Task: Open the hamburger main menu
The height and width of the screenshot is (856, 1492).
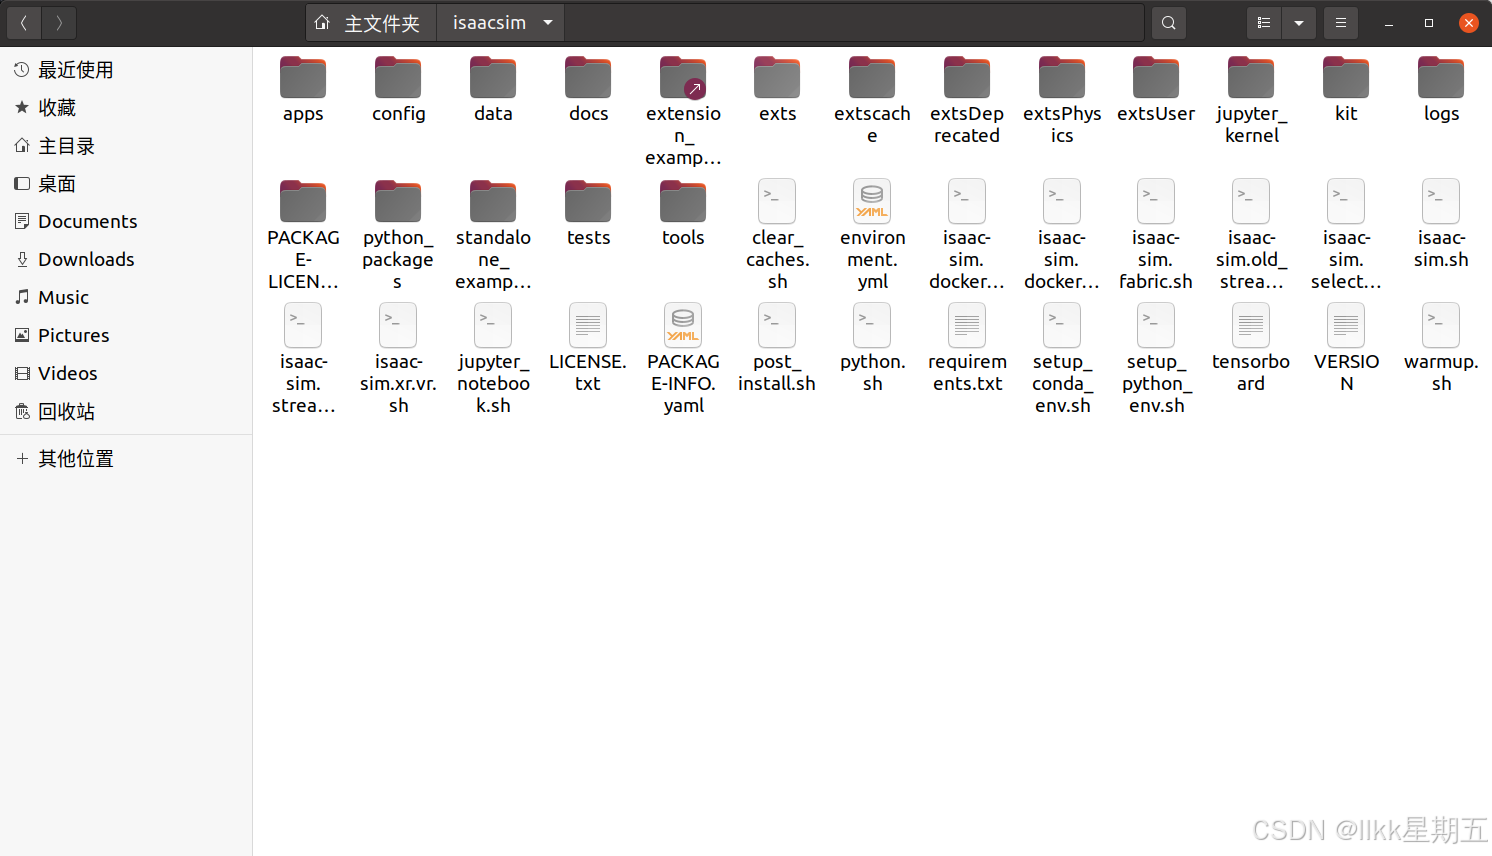Action: point(1341,22)
